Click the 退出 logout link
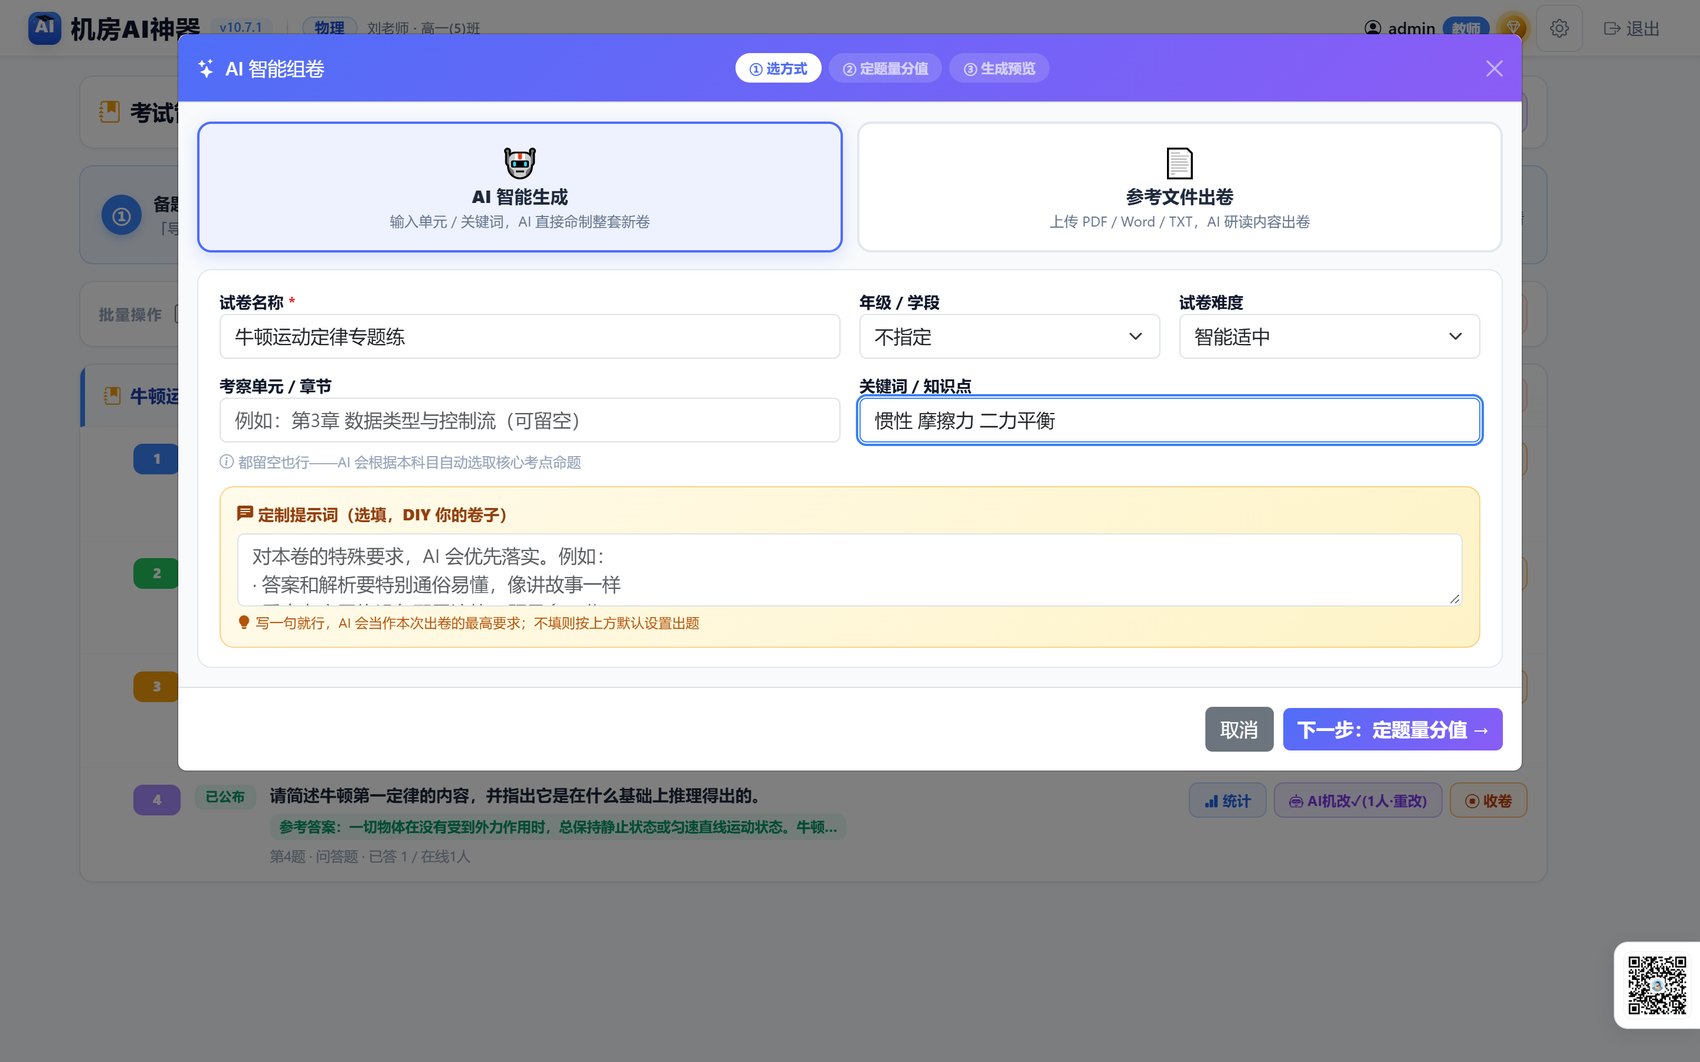The height and width of the screenshot is (1062, 1700). pos(1632,28)
